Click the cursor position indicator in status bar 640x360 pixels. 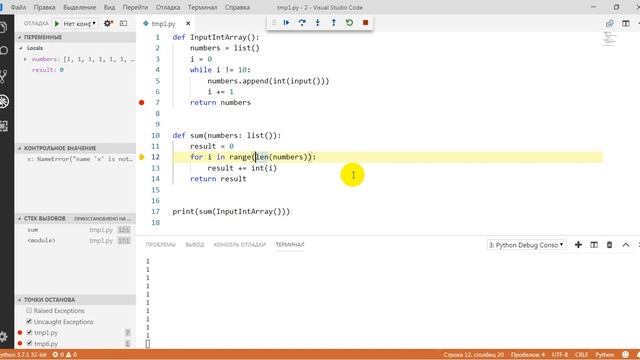473,355
